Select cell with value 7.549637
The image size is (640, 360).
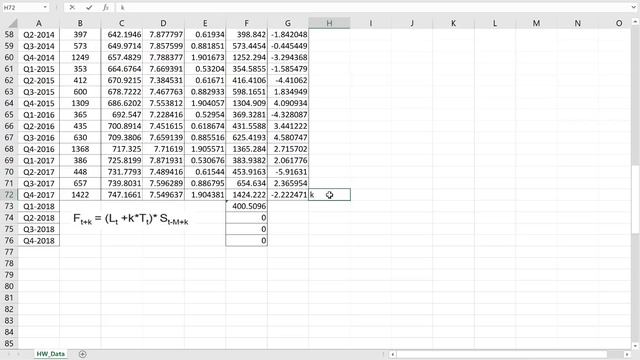163,195
